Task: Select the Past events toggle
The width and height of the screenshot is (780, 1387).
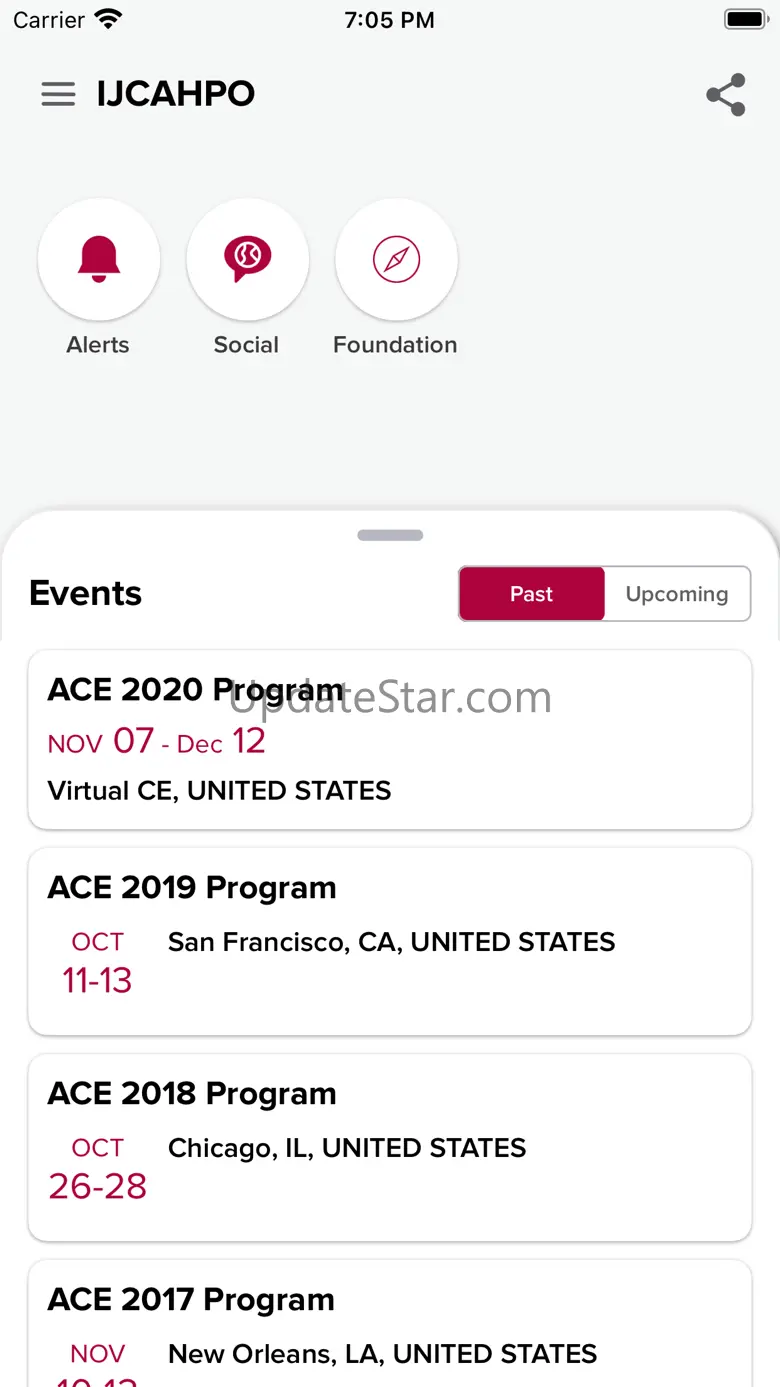Action: (x=532, y=594)
